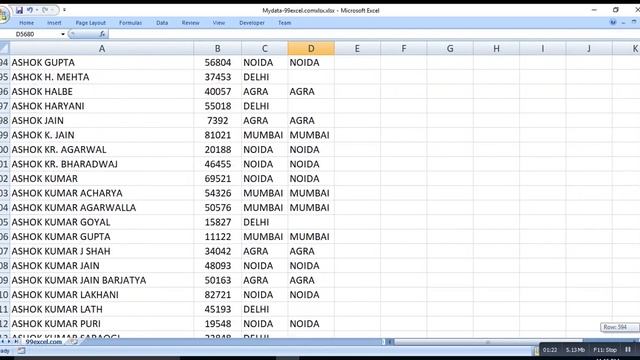This screenshot has height=360, width=640.
Task: Expand the Name Box dropdown arrow
Action: coord(63,34)
